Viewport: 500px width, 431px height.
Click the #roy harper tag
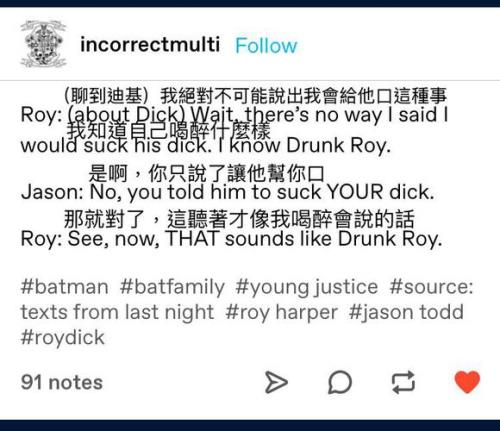(x=282, y=313)
